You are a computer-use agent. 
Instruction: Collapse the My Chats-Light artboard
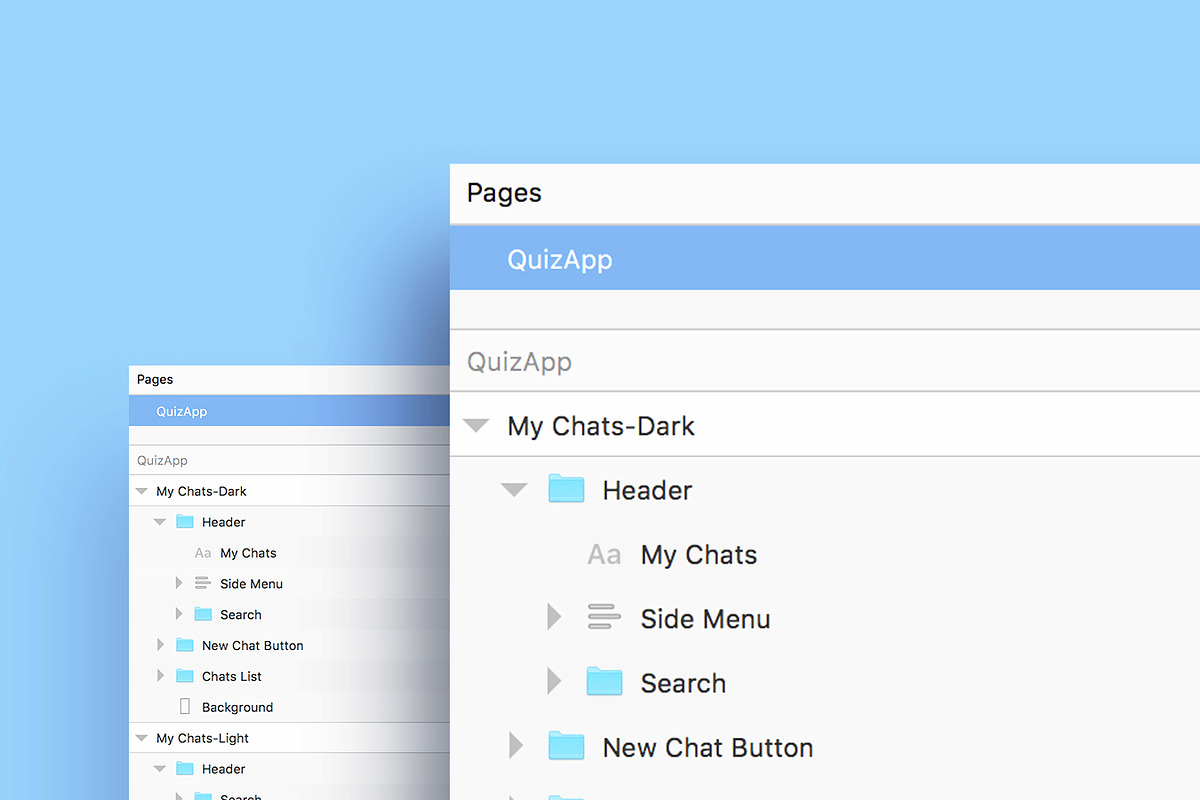click(141, 738)
